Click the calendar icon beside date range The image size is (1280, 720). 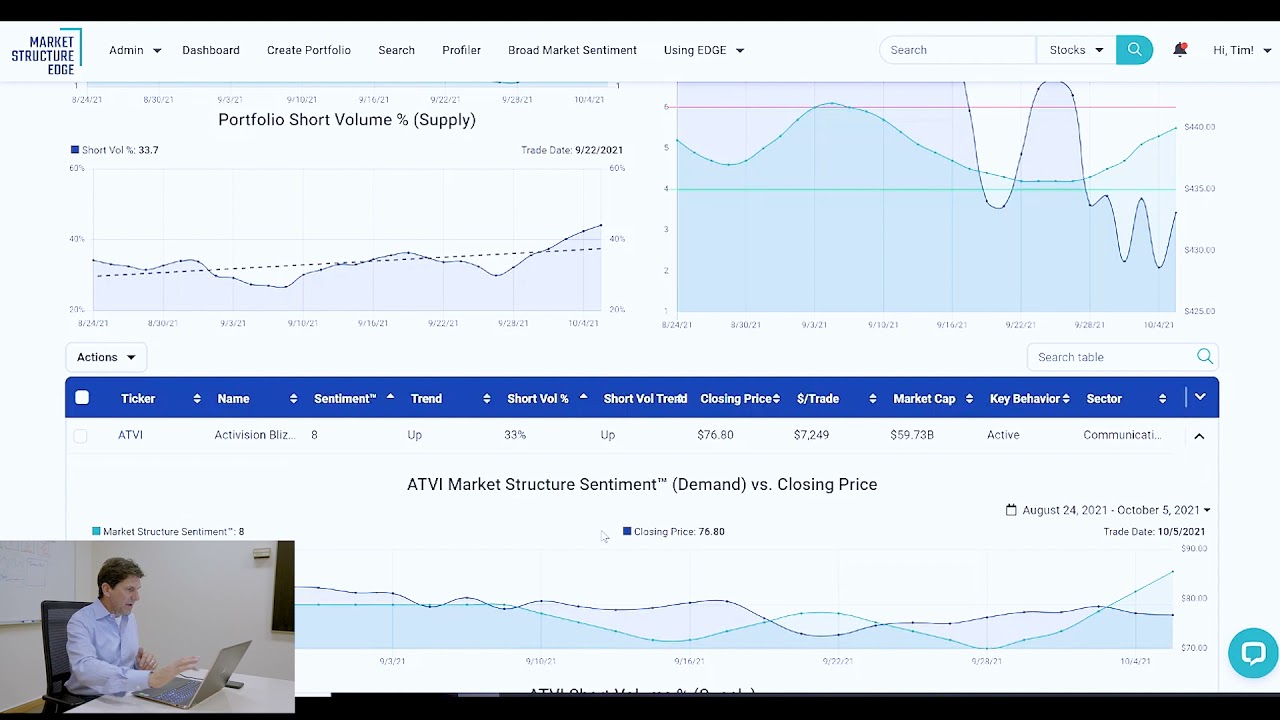(1011, 510)
